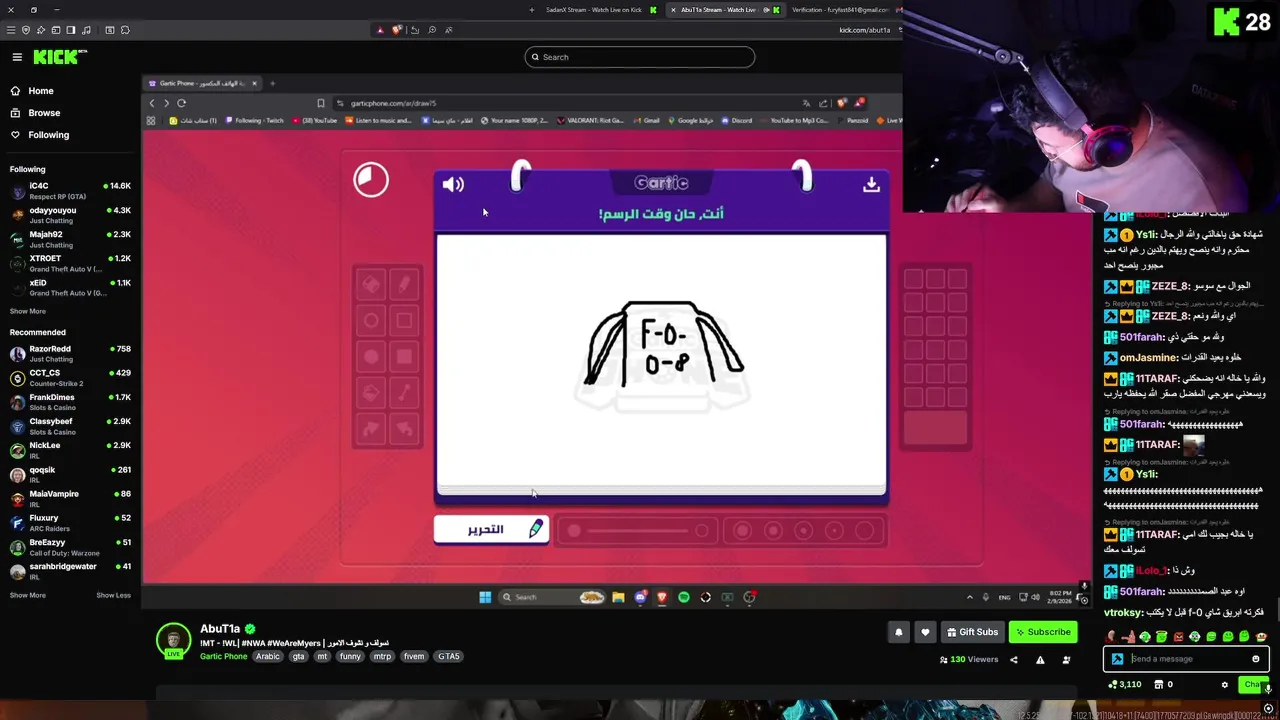
Task: Click the Gift Subs button
Action: click(x=971, y=632)
